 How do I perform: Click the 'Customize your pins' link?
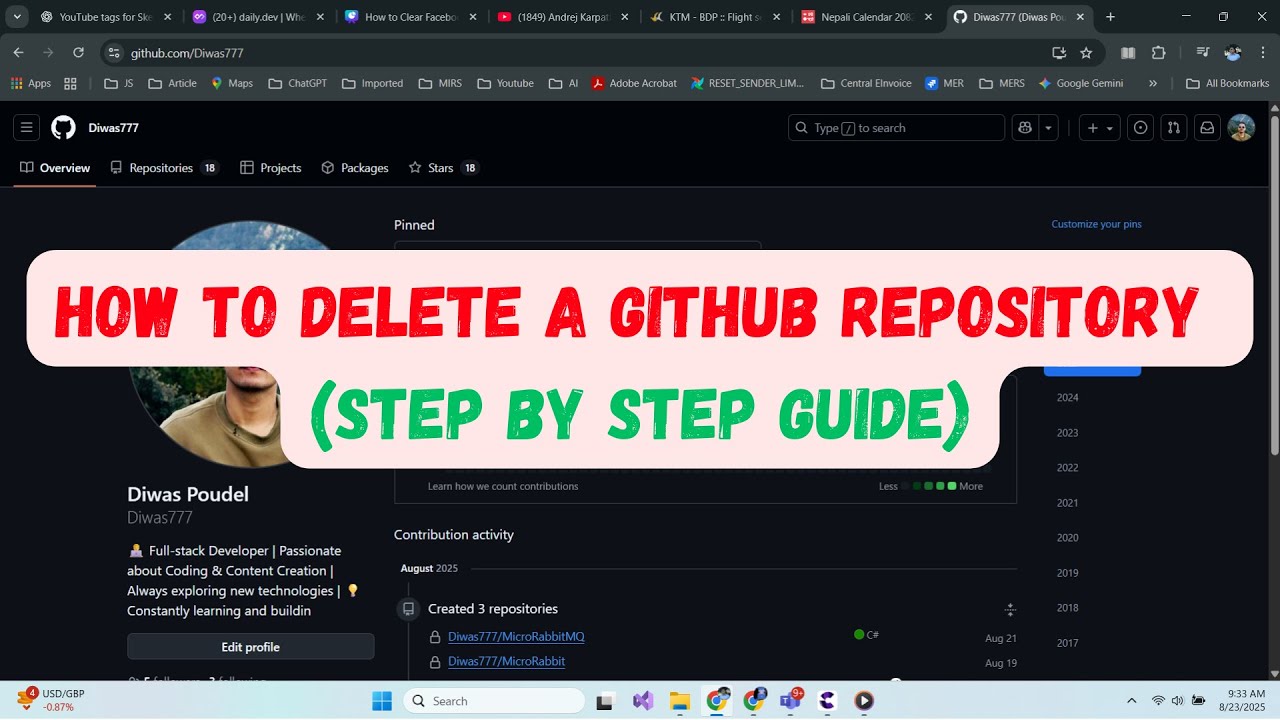[1096, 224]
